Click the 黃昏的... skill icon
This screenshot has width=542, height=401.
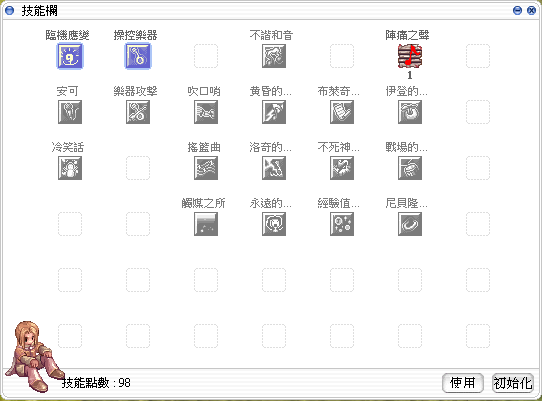[x=274, y=112]
